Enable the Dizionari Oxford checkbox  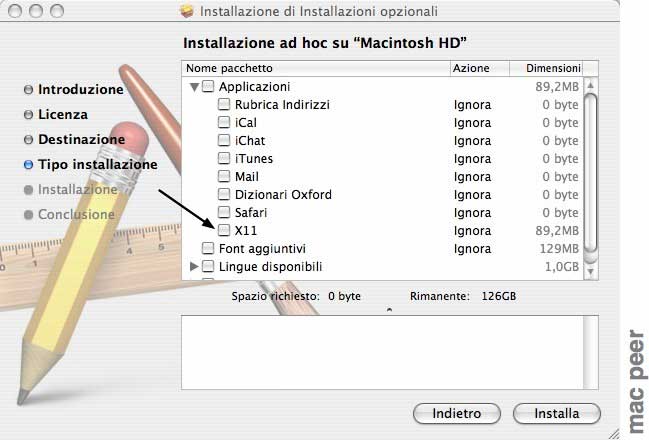tap(224, 195)
